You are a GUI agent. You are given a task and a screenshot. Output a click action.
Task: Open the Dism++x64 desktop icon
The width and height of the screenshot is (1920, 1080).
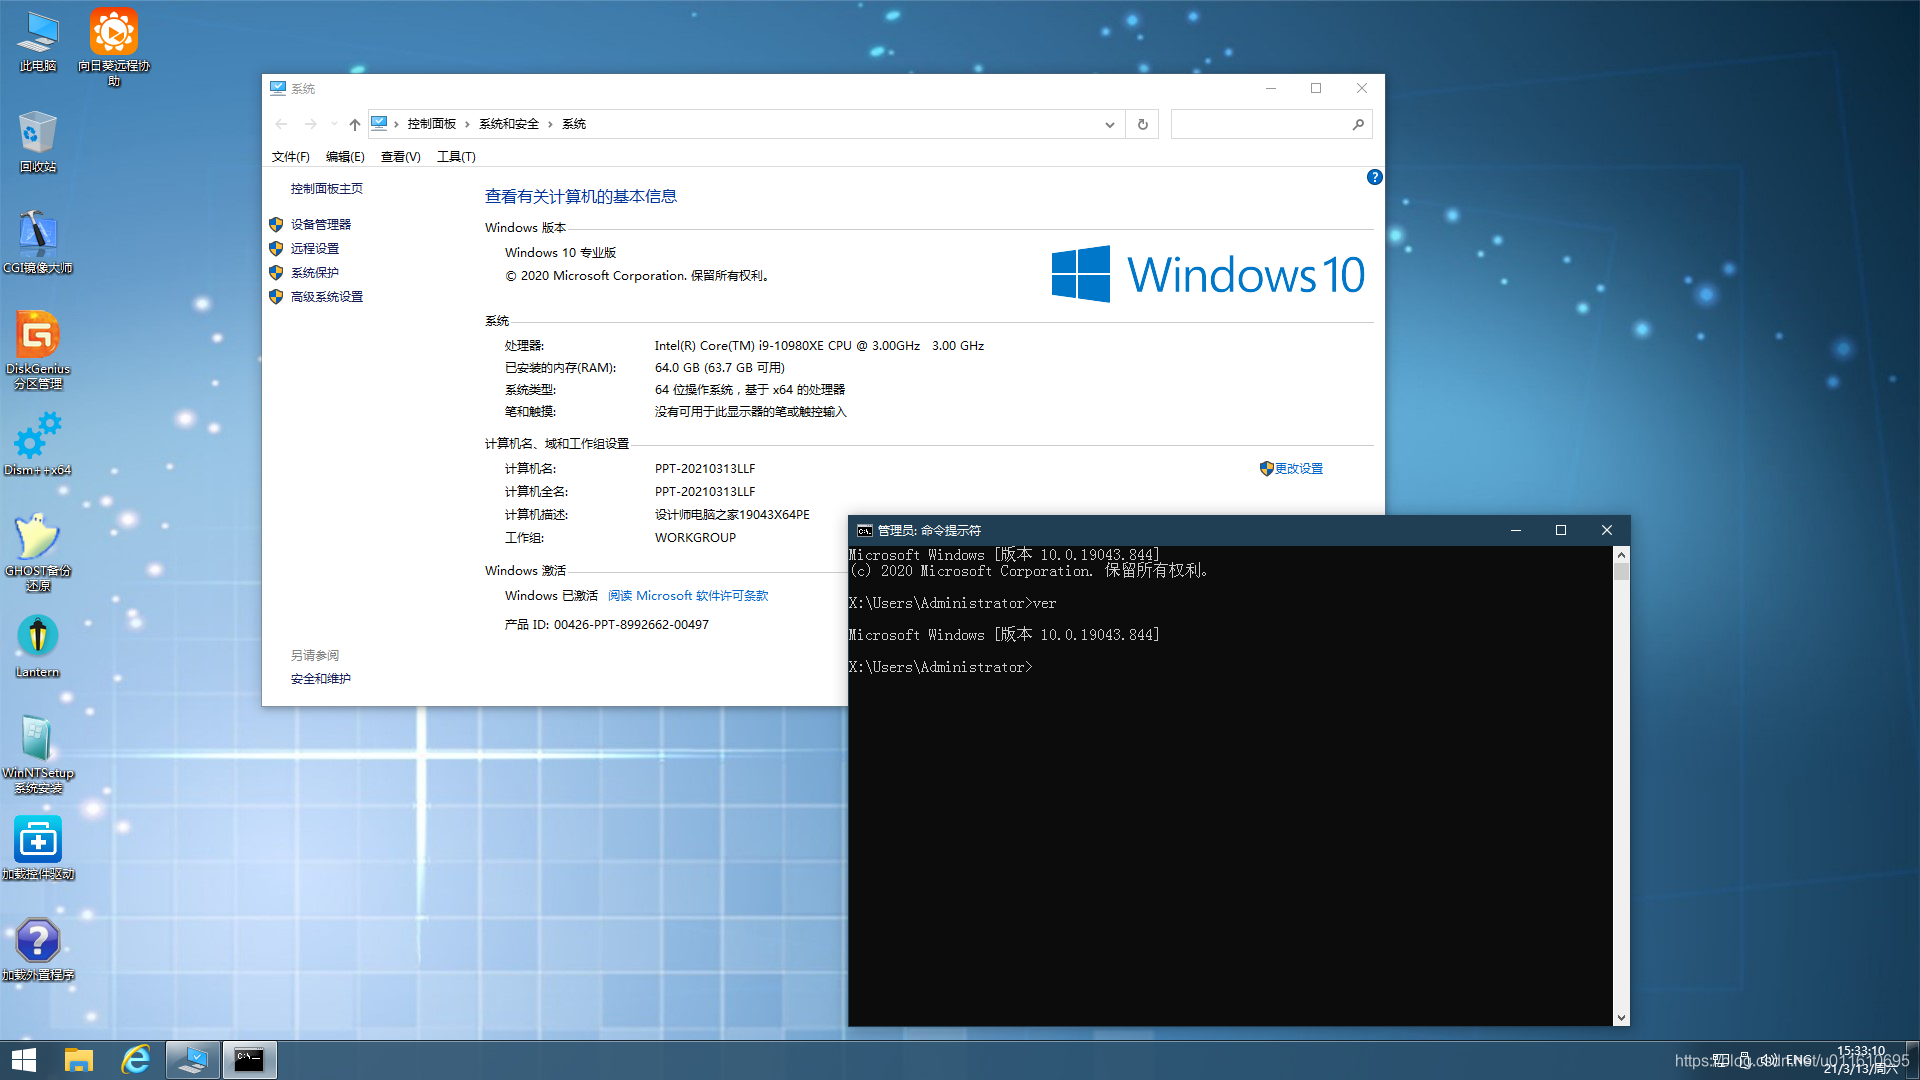(x=37, y=437)
